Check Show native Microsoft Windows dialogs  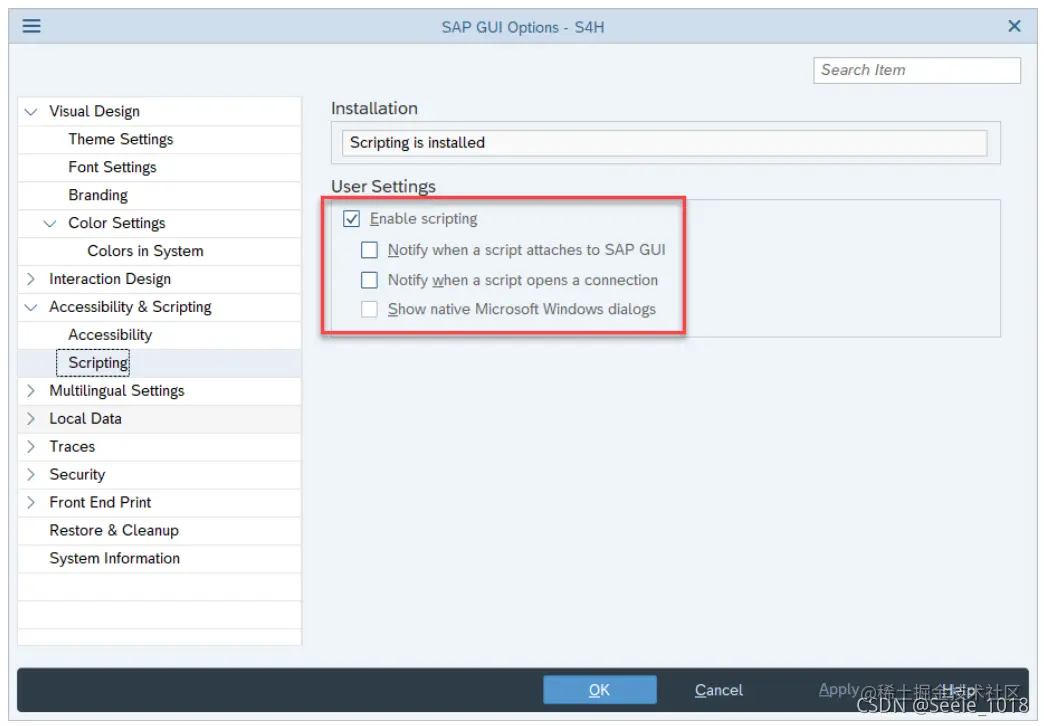tap(369, 309)
